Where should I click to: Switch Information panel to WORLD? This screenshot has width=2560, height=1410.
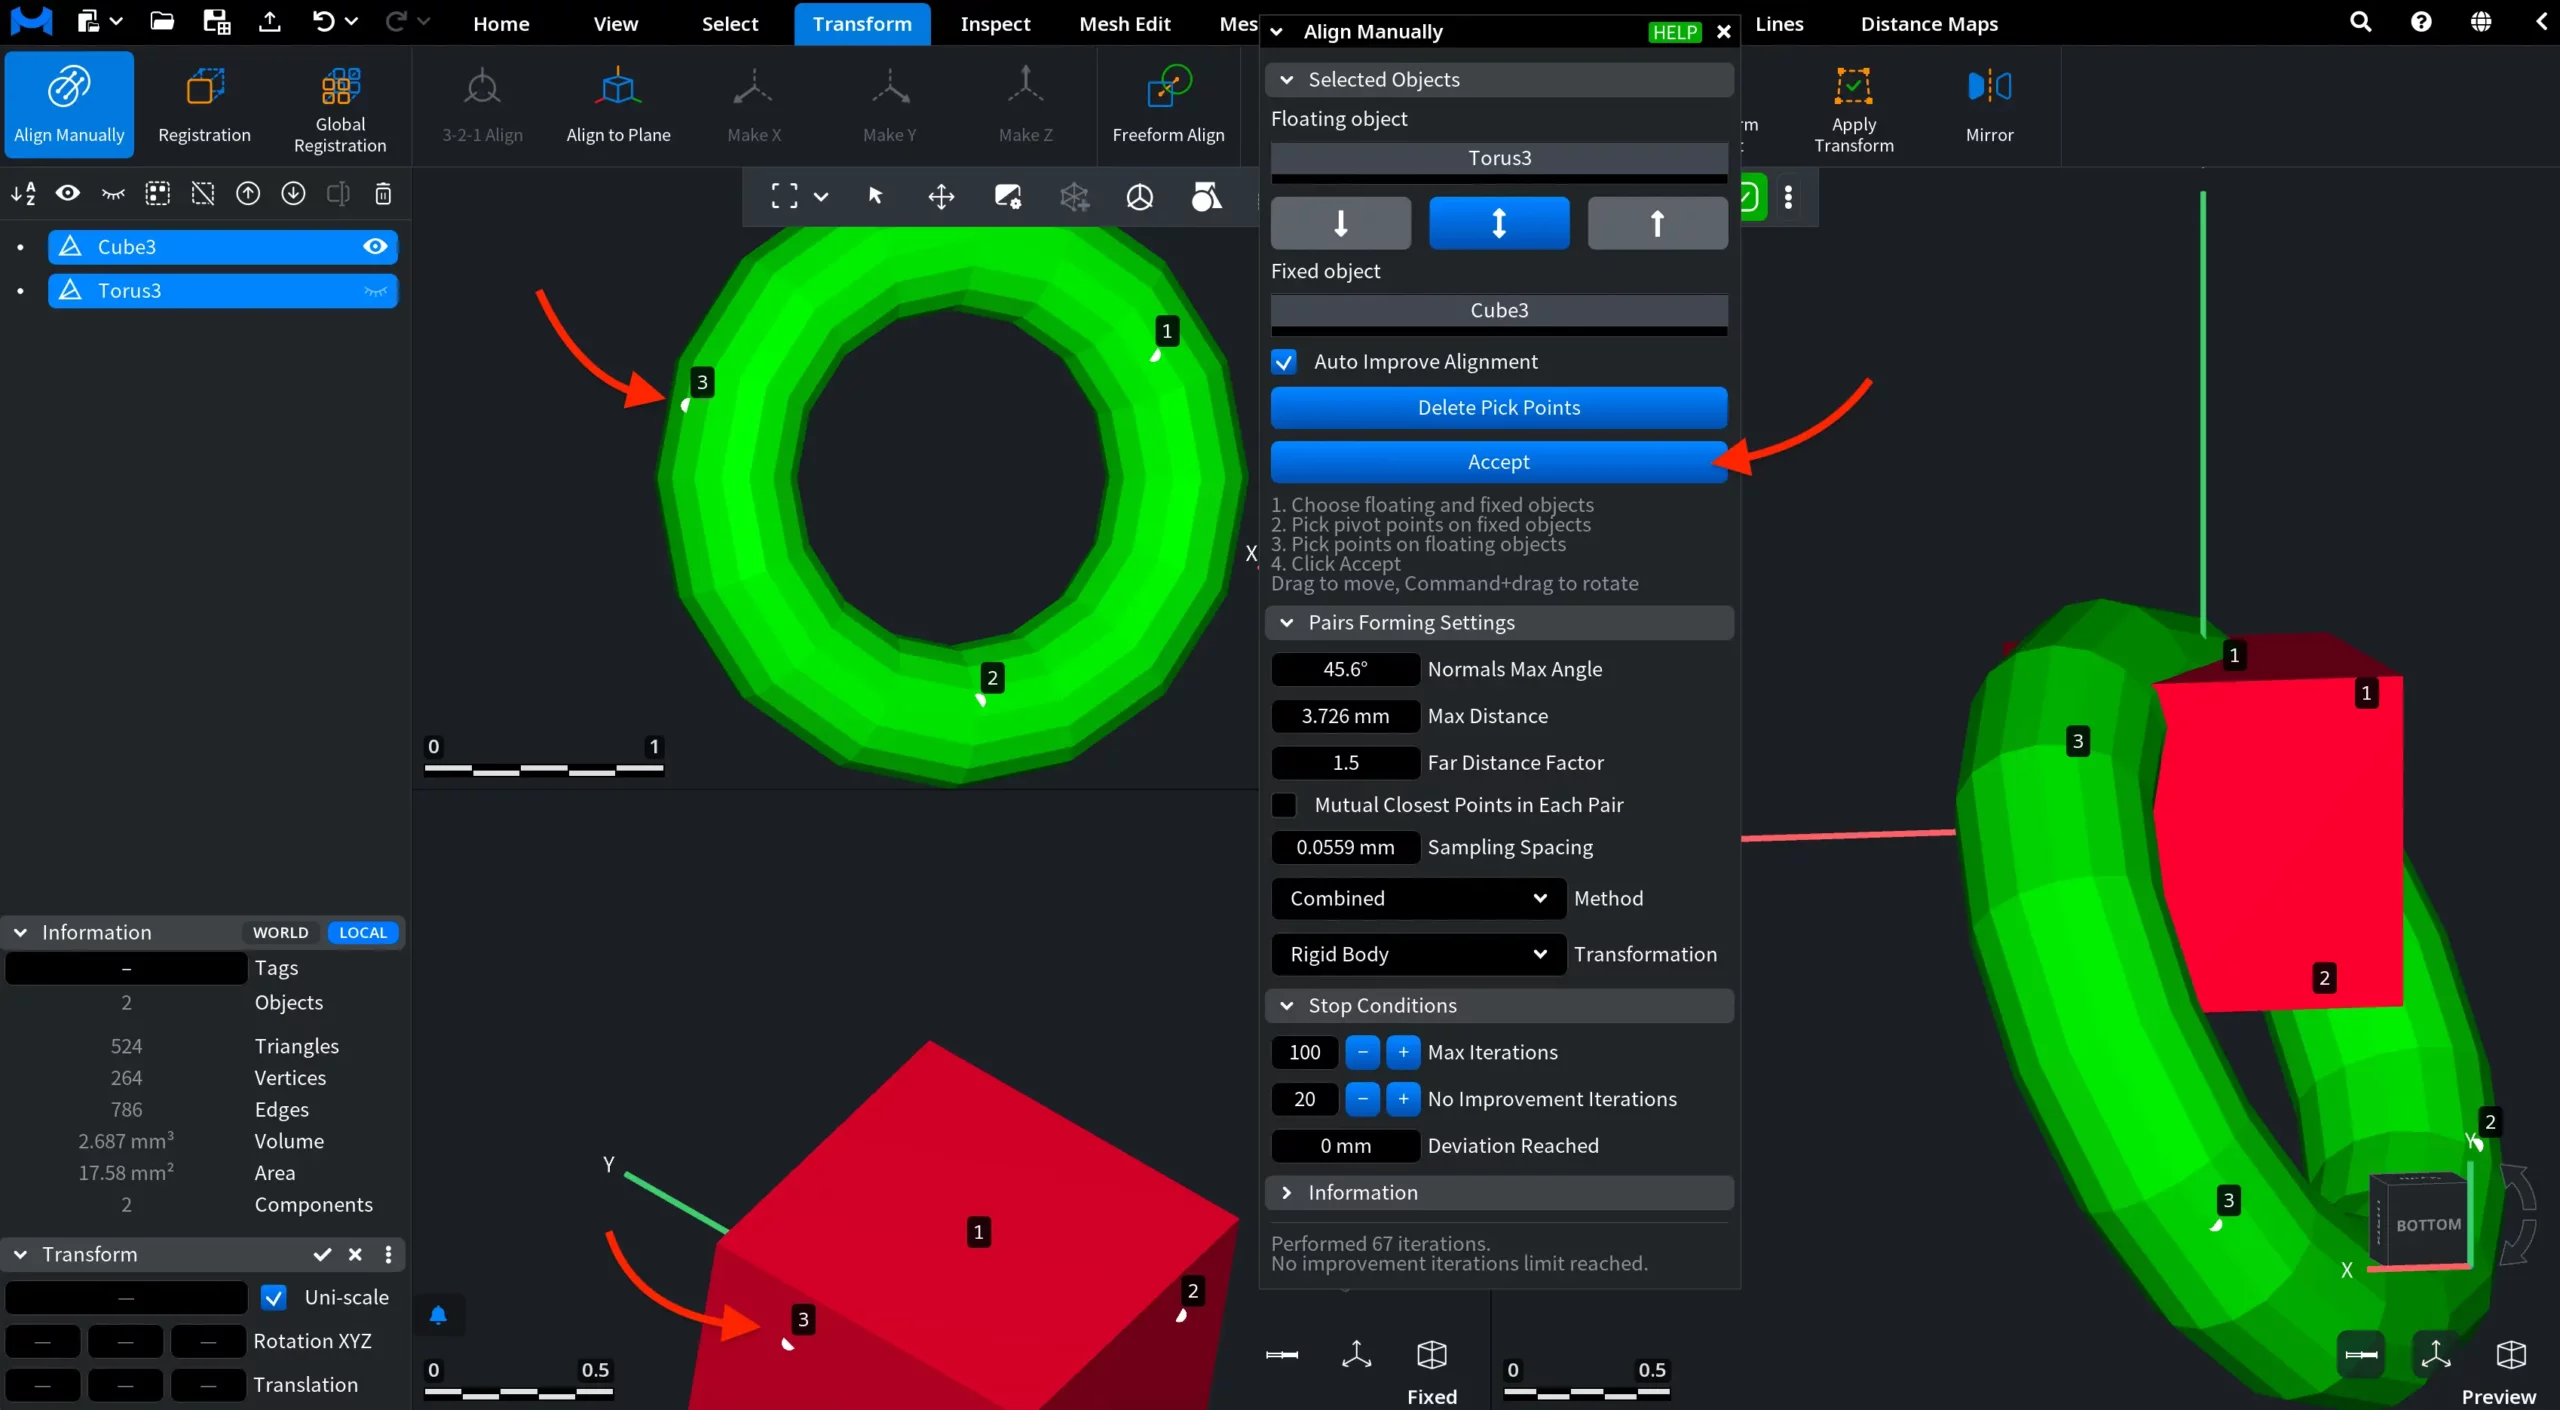coord(281,933)
